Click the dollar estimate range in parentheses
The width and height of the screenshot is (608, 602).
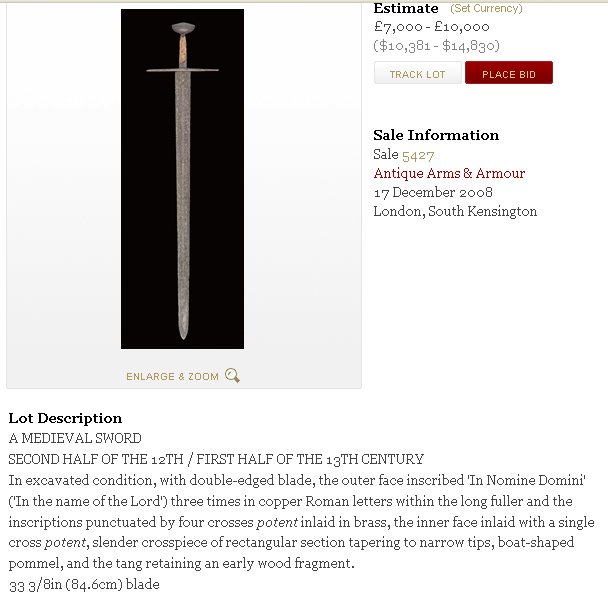pos(436,46)
